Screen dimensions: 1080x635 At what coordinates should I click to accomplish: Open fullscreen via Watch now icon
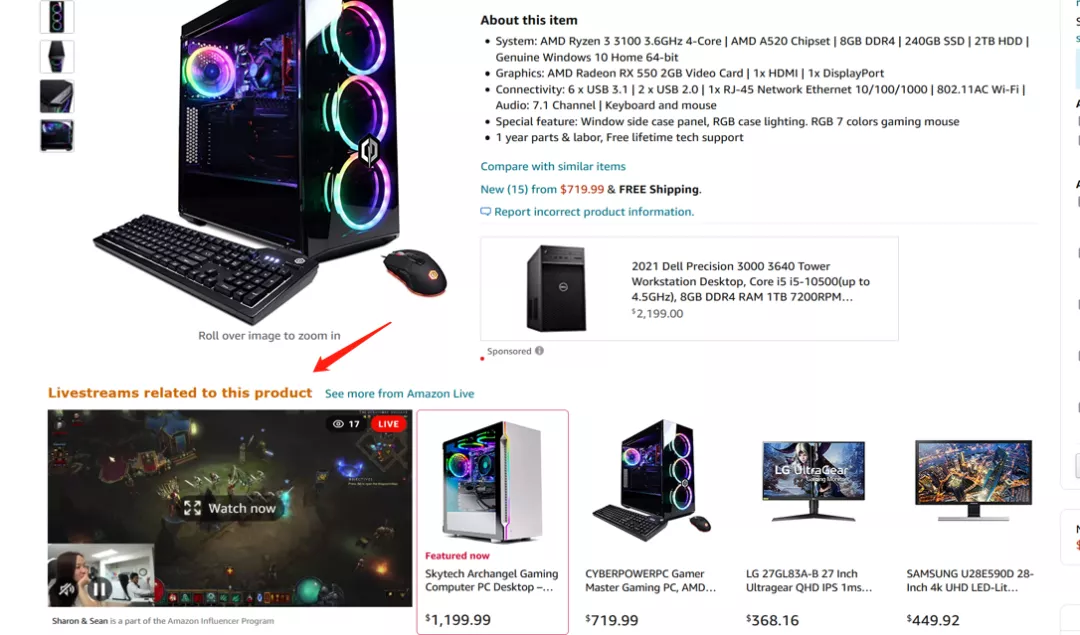point(193,508)
